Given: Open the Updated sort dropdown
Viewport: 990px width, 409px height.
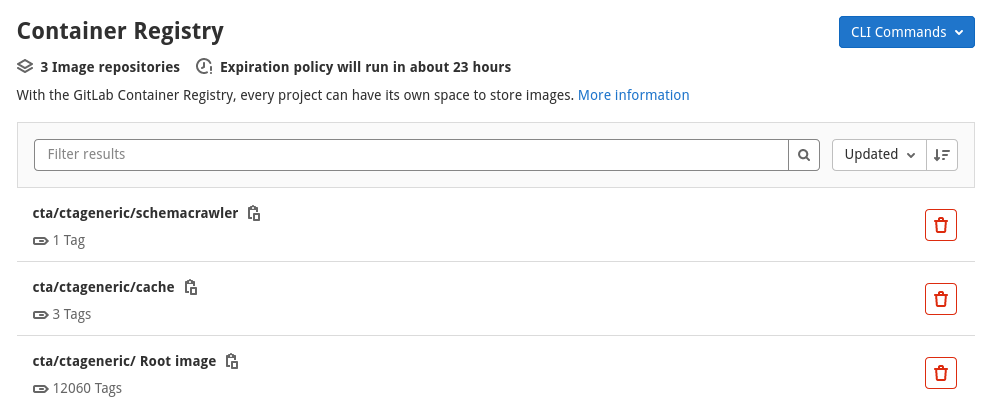Looking at the screenshot, I should click(880, 155).
